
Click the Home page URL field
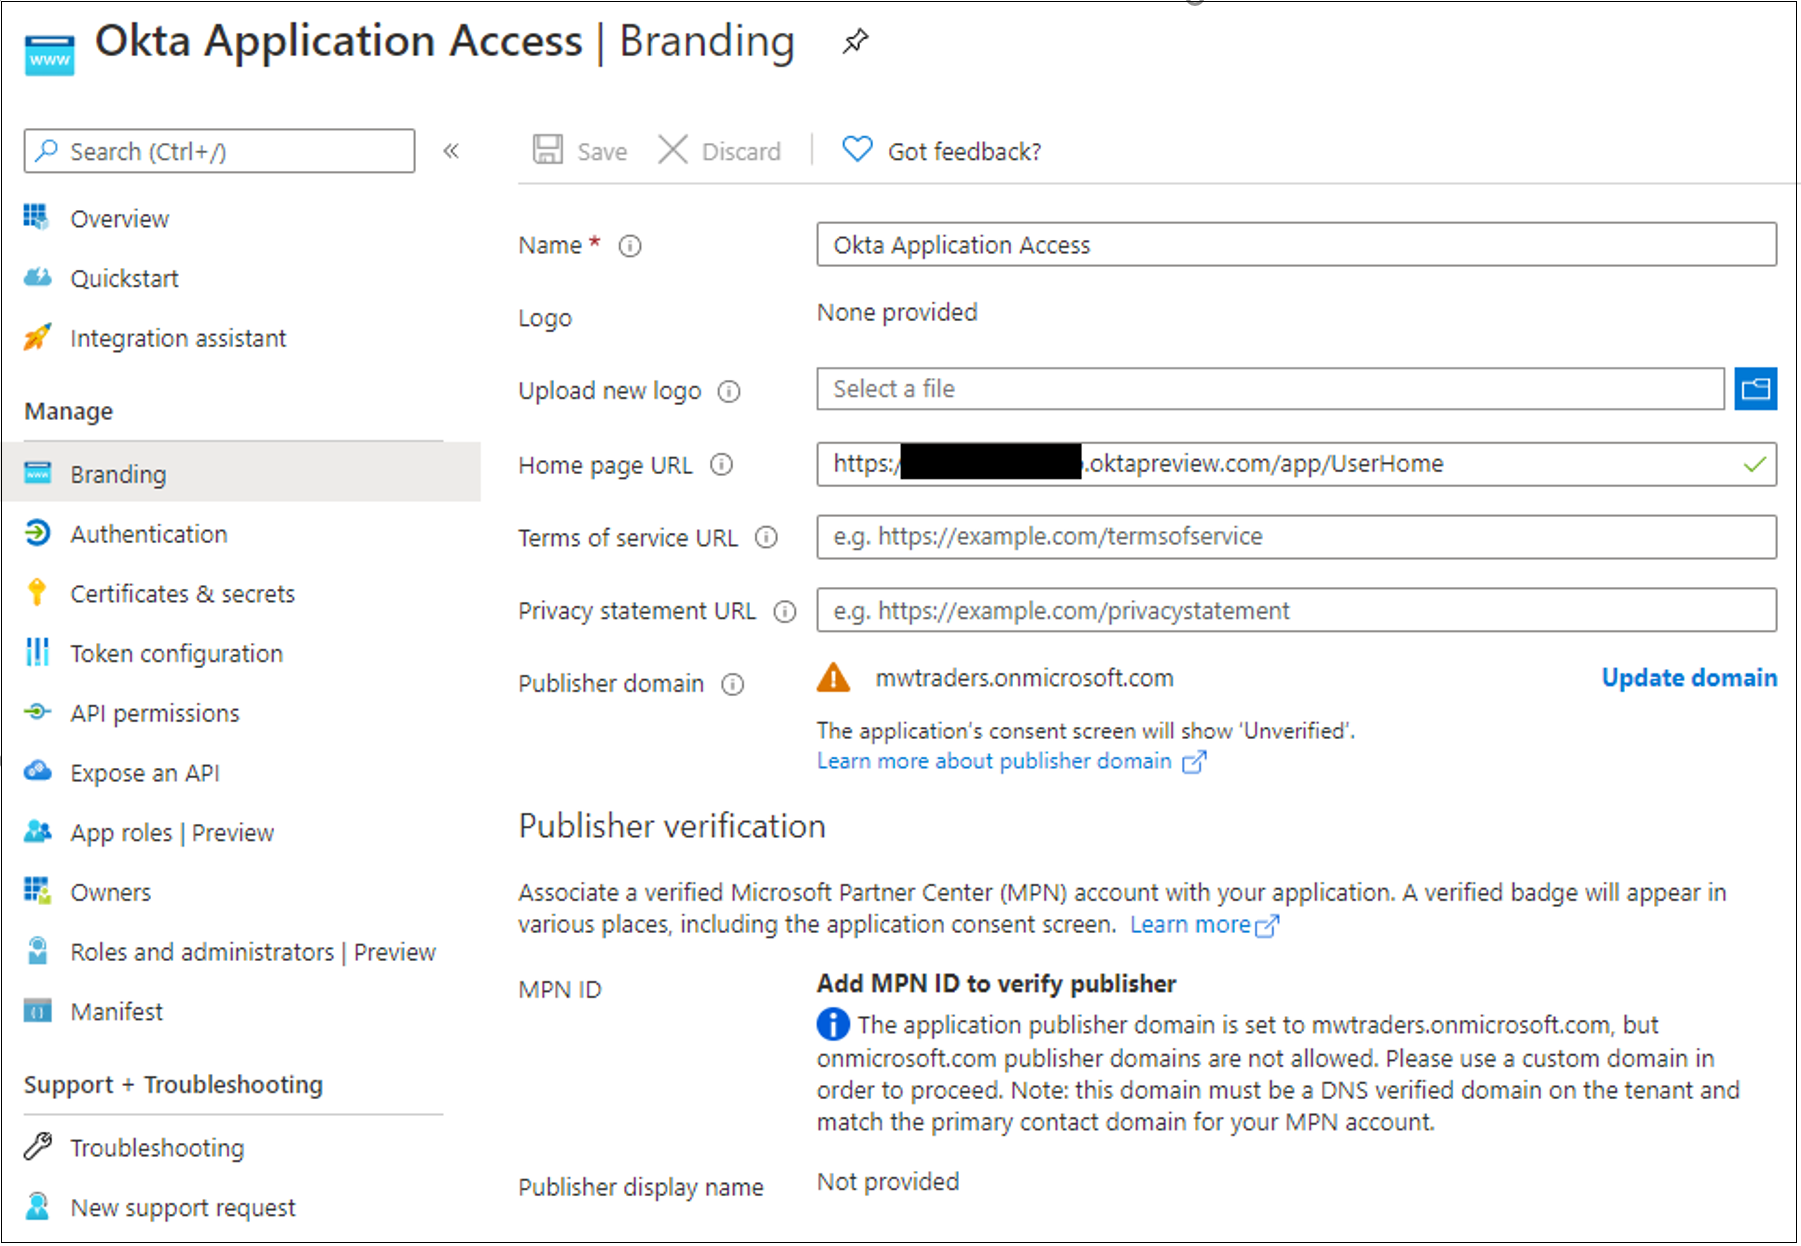pos(1296,464)
